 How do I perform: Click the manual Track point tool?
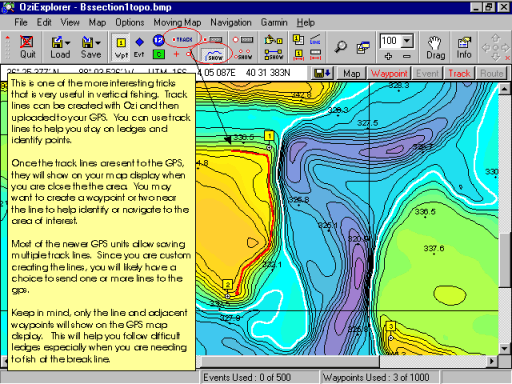(182, 40)
